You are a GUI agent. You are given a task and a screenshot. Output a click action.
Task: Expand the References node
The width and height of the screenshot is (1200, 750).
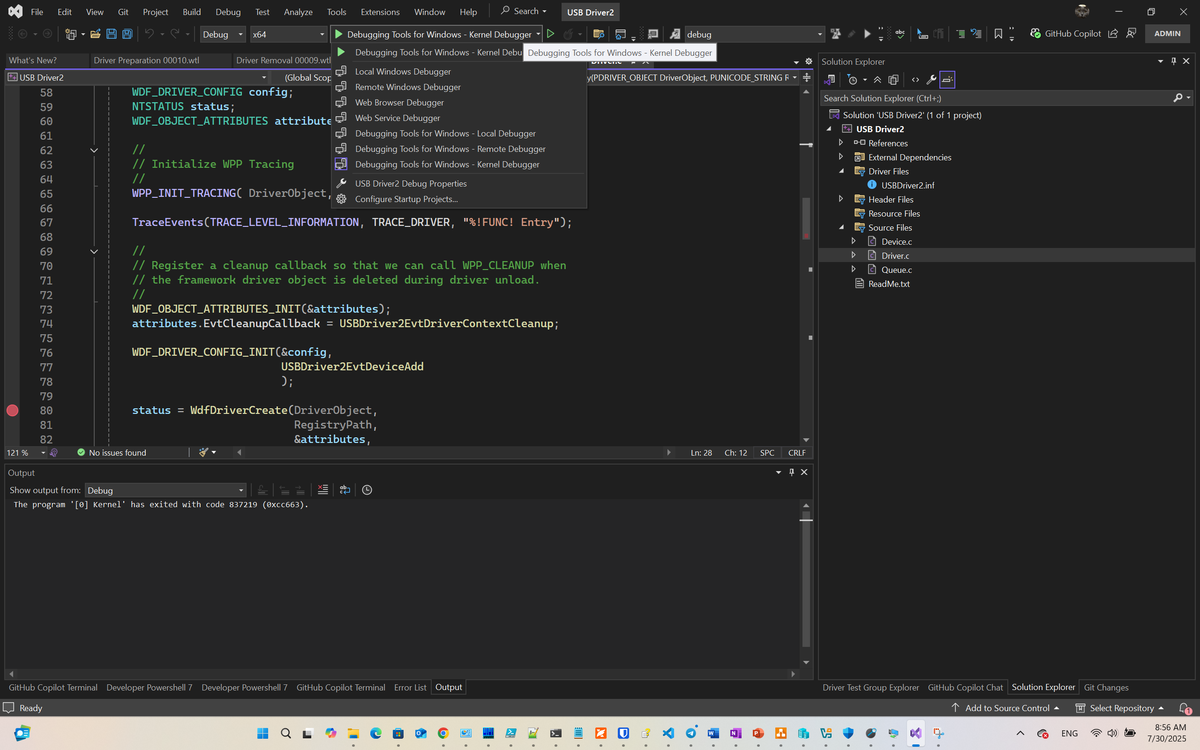pos(842,143)
